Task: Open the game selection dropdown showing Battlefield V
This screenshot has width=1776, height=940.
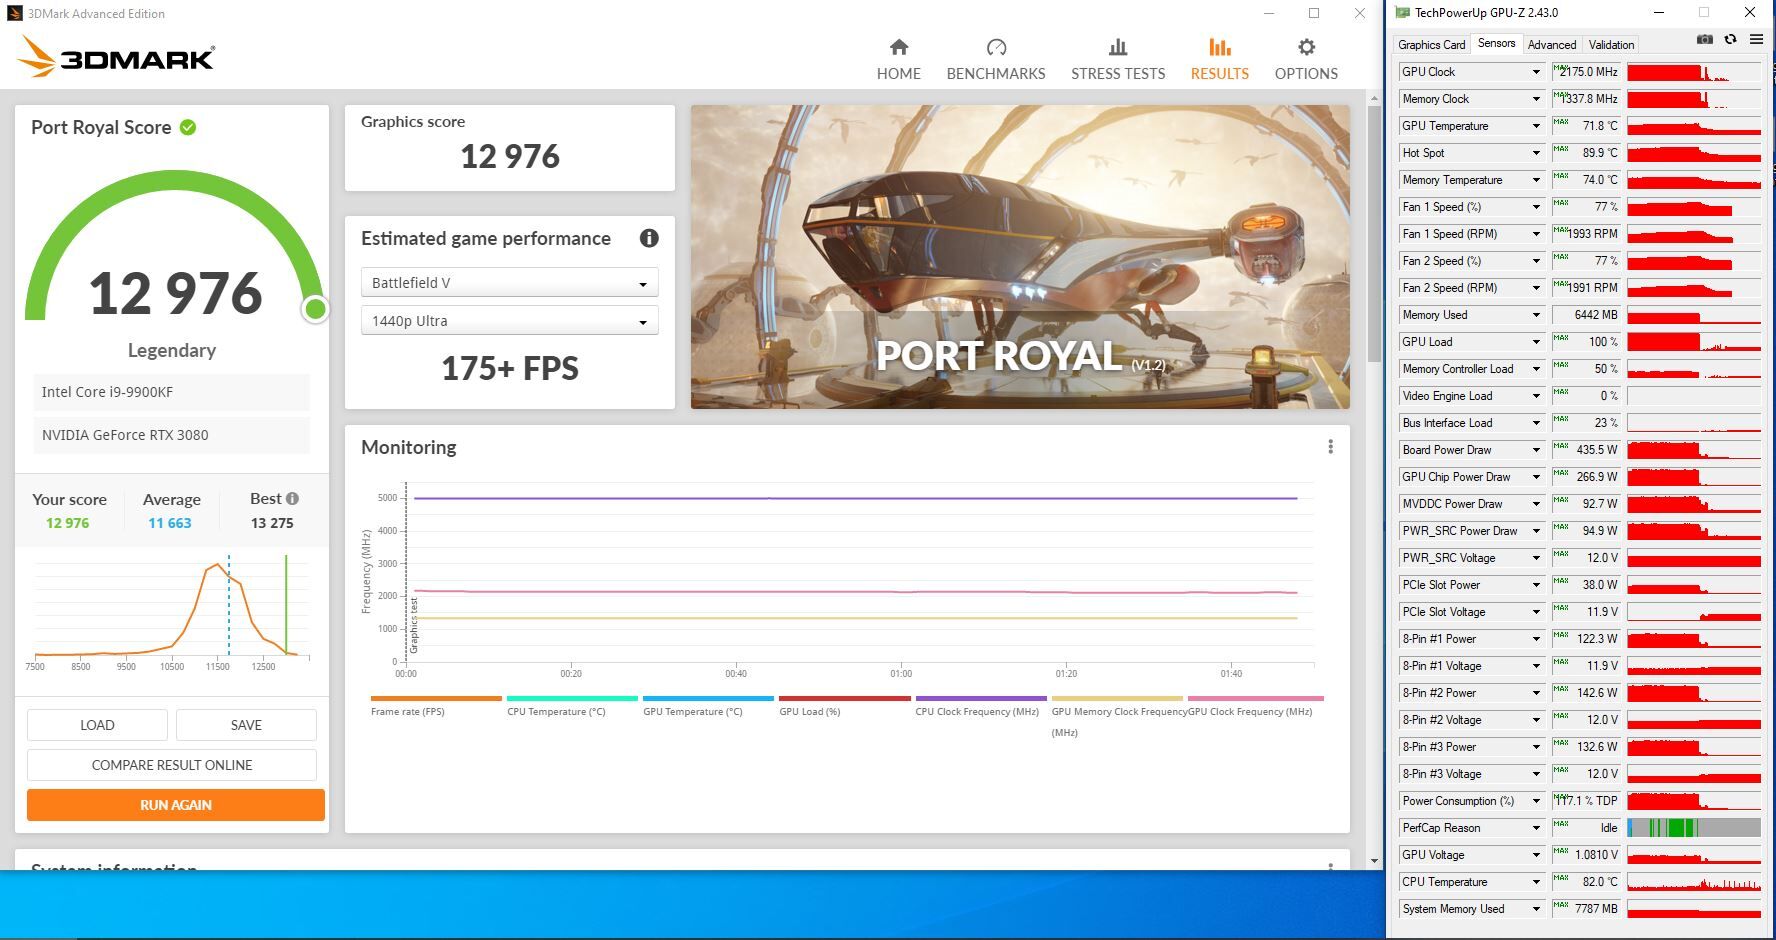Action: point(509,283)
